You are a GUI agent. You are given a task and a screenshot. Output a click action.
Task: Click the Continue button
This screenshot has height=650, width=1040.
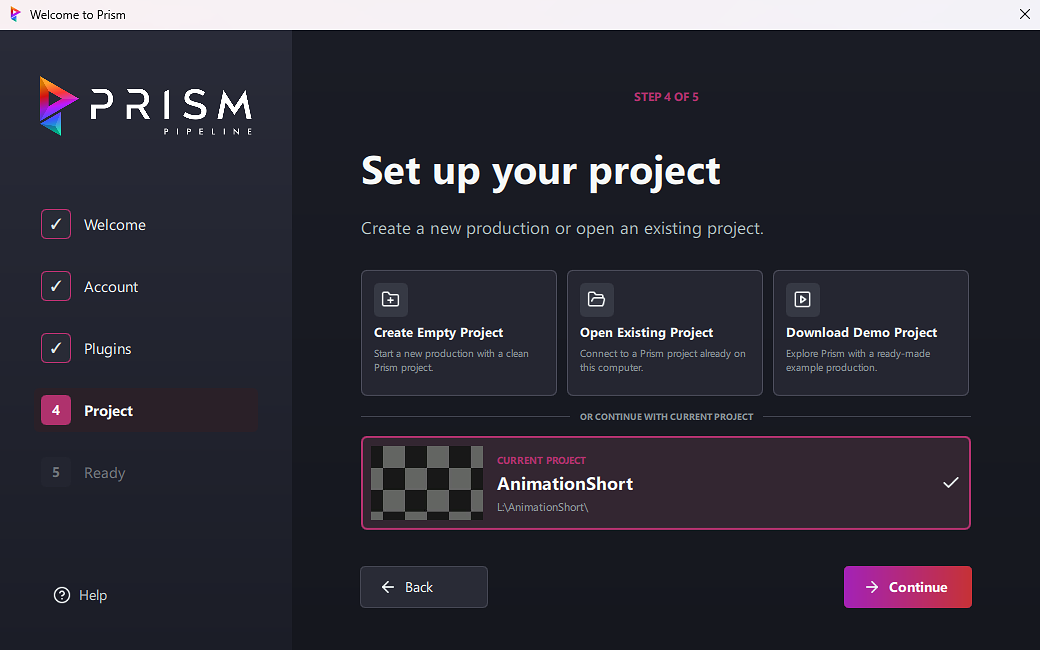[907, 587]
